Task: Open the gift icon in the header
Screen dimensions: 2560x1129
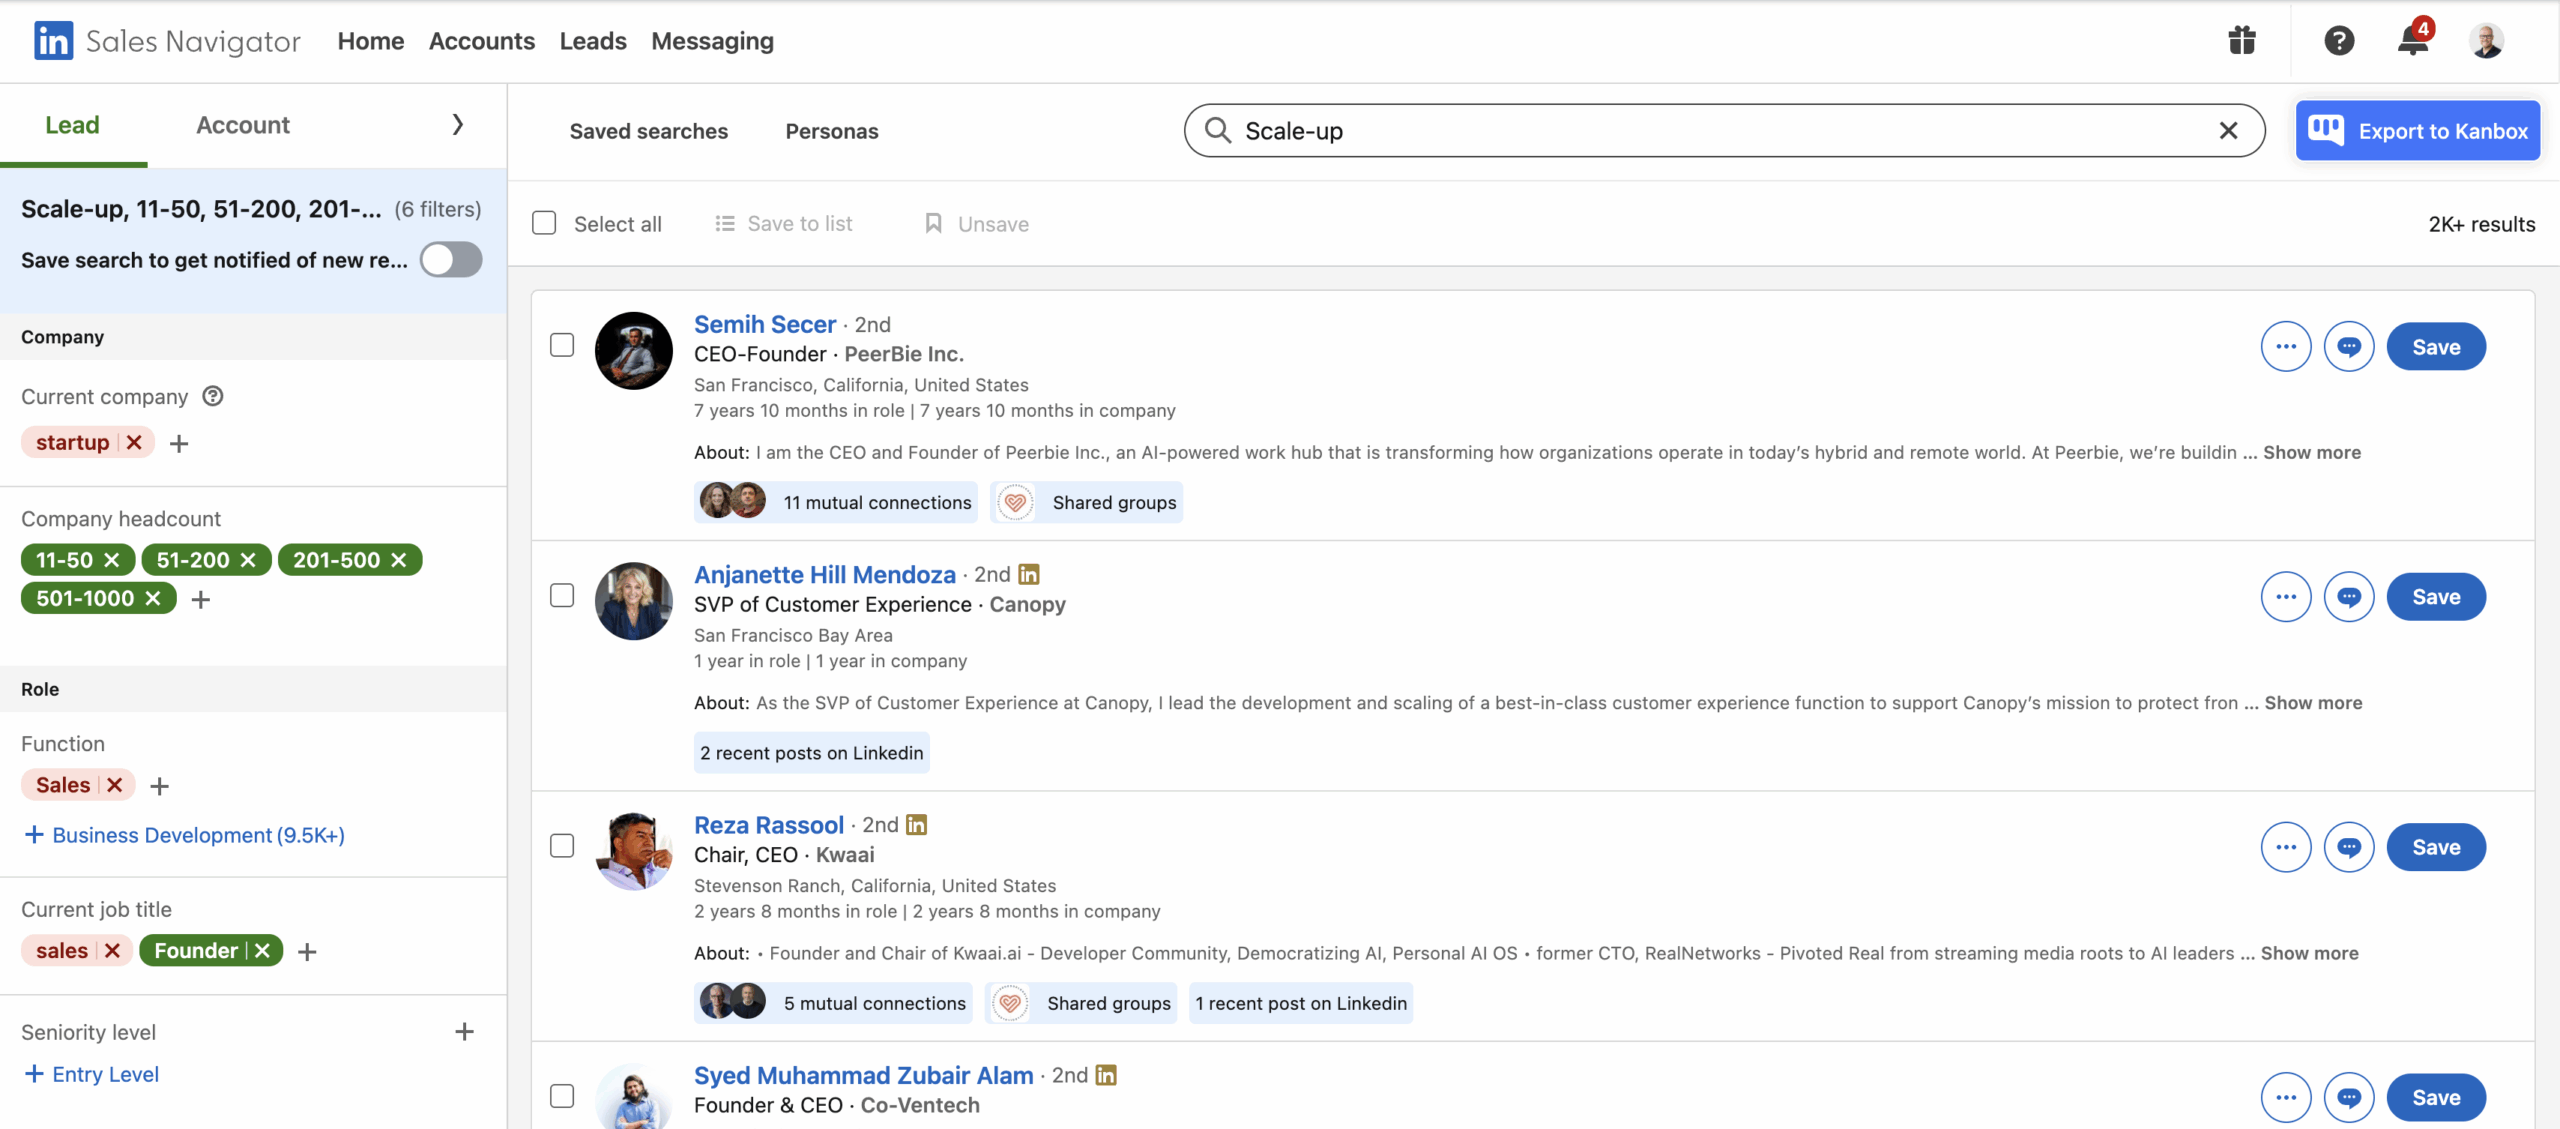Action: click(2241, 41)
